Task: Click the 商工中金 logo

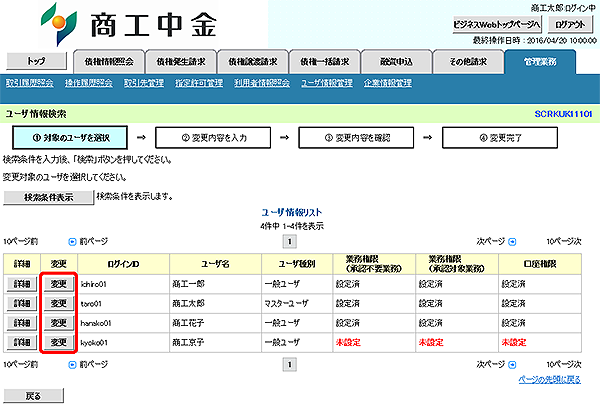Action: click(129, 24)
